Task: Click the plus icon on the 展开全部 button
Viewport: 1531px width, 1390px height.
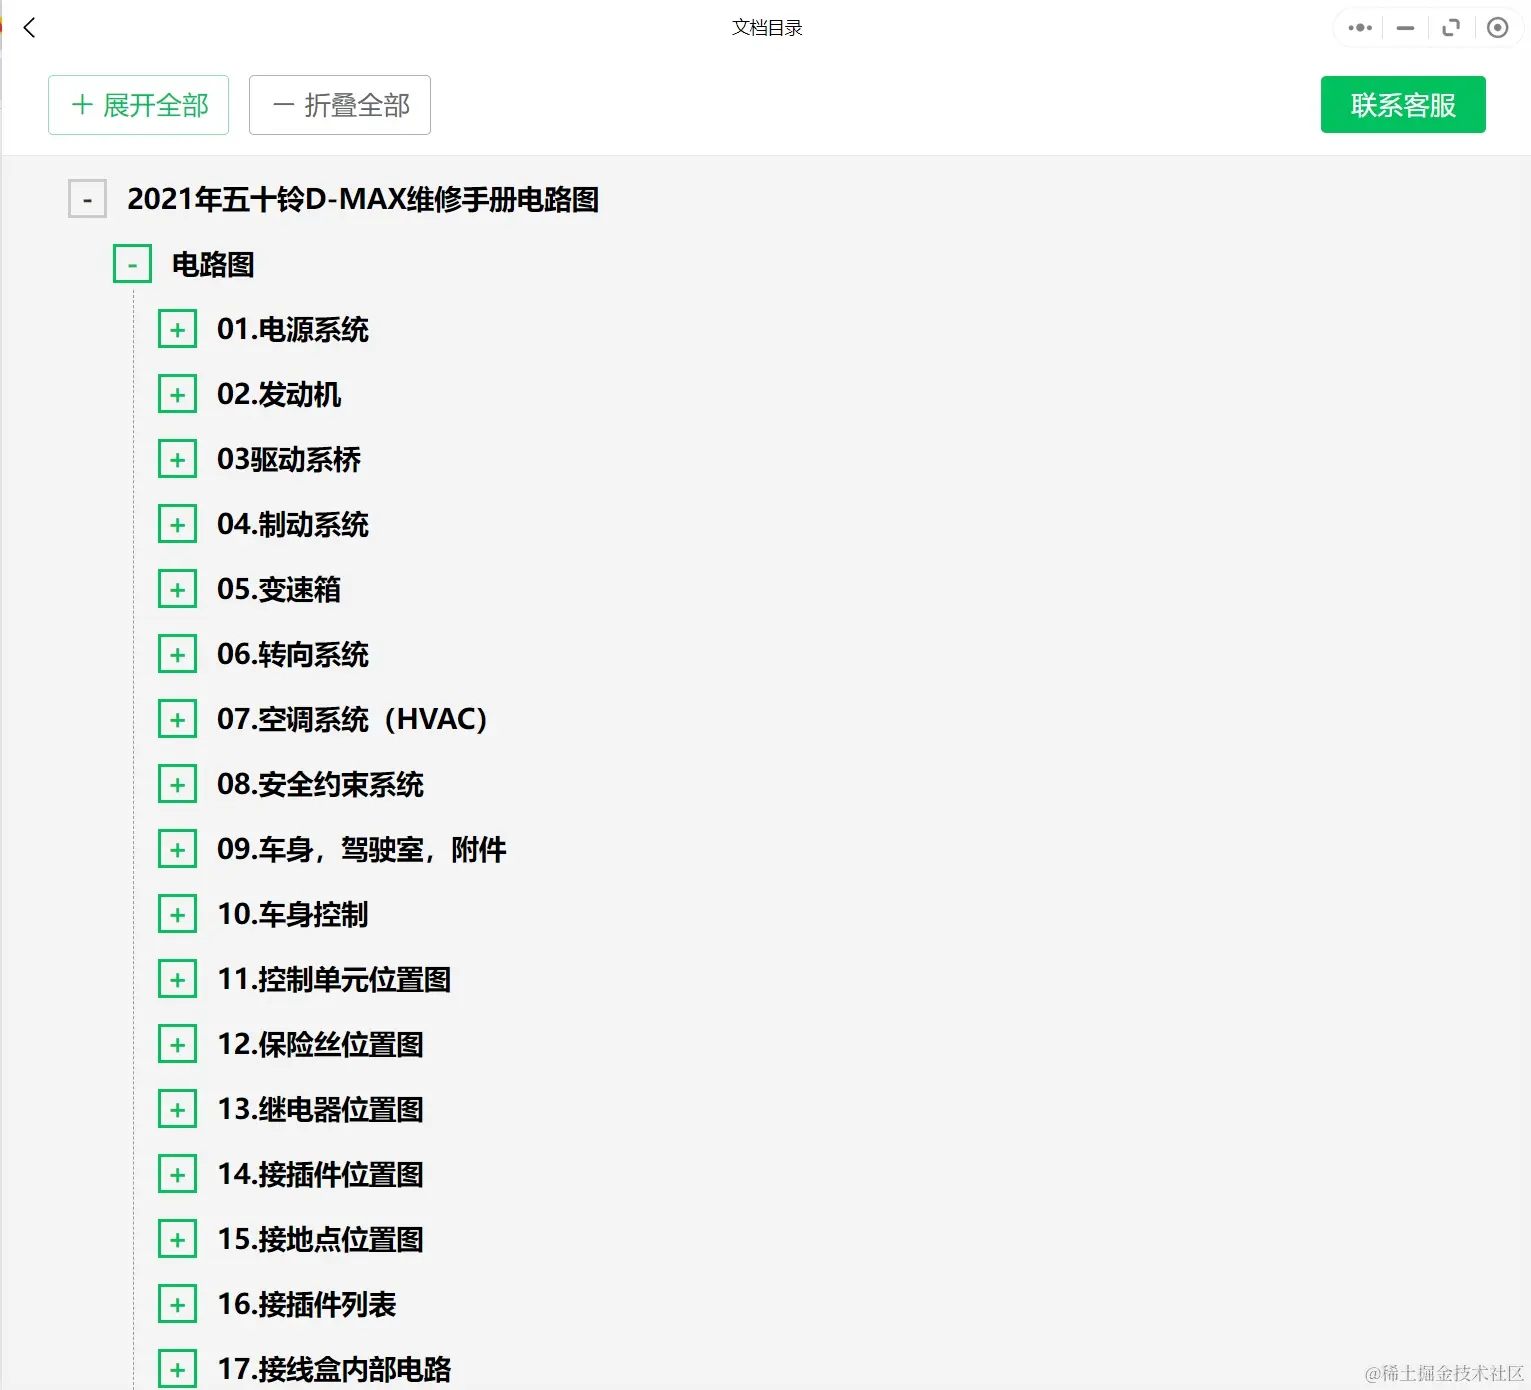Action: pyautogui.click(x=81, y=104)
